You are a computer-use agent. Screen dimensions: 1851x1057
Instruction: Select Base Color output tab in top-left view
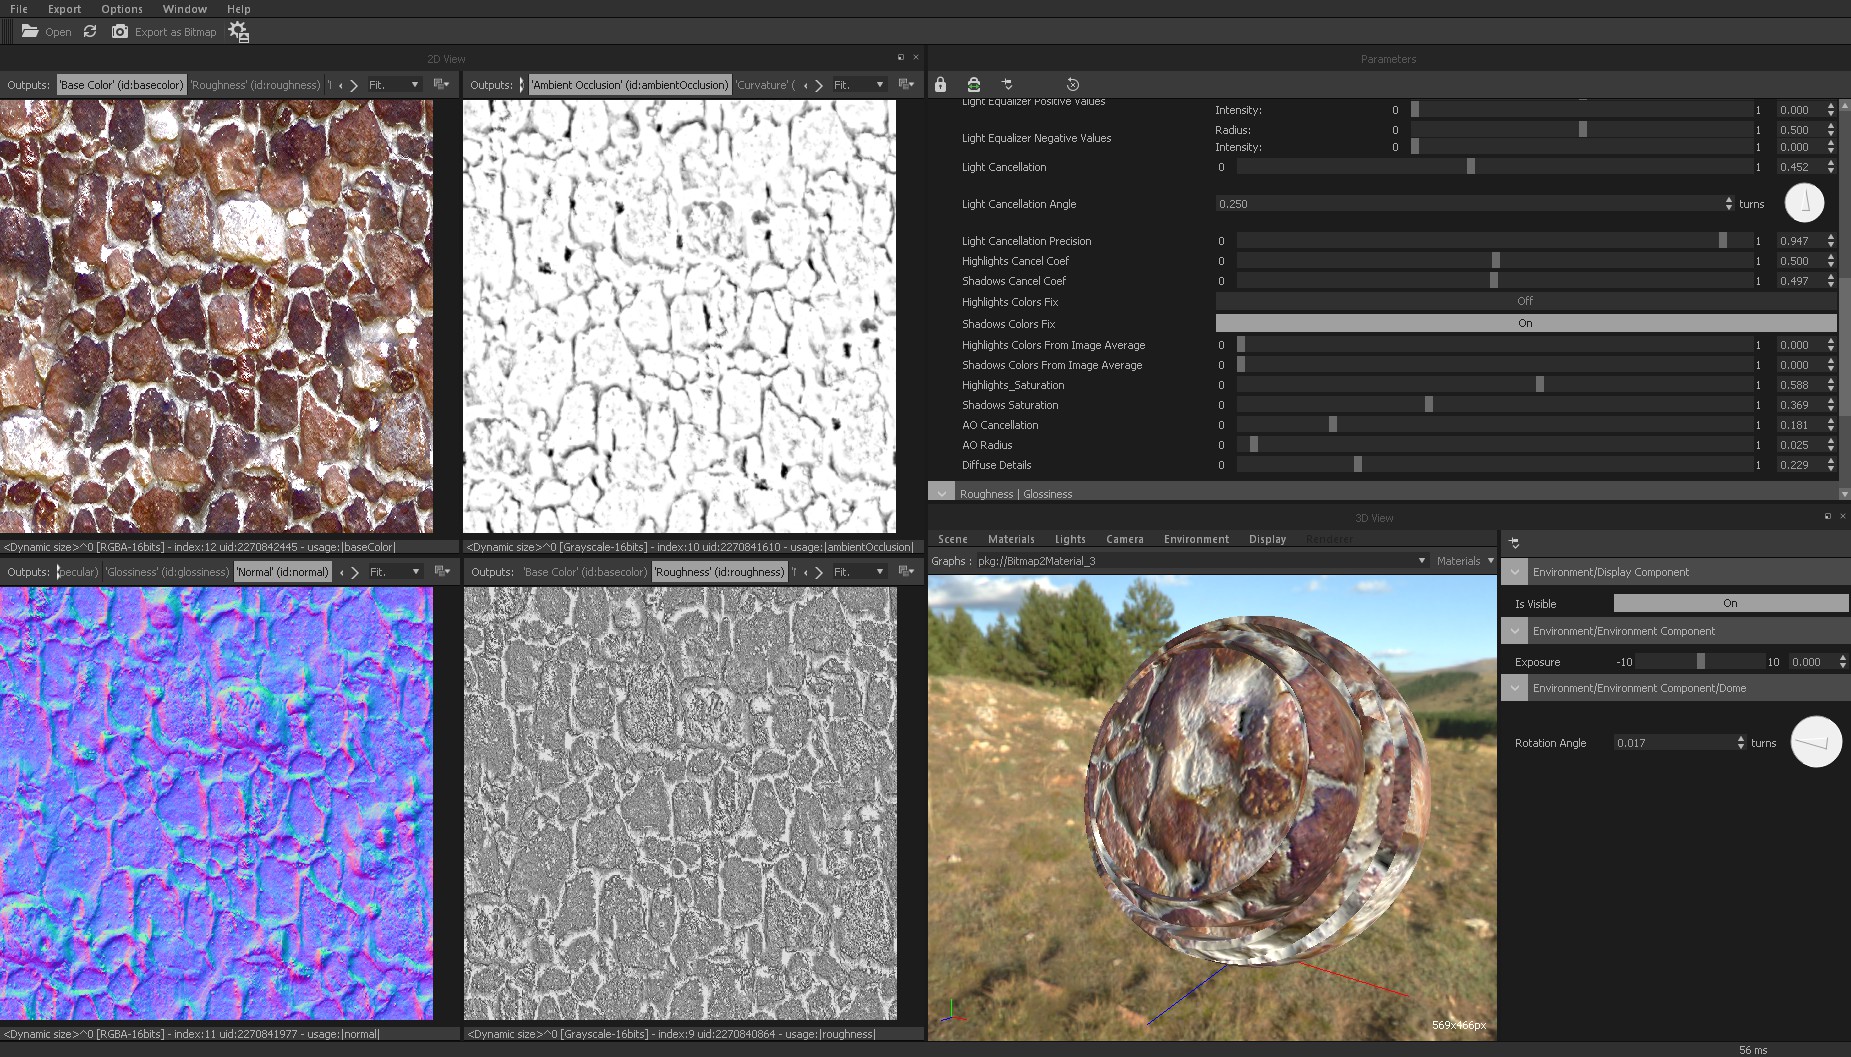click(x=121, y=85)
